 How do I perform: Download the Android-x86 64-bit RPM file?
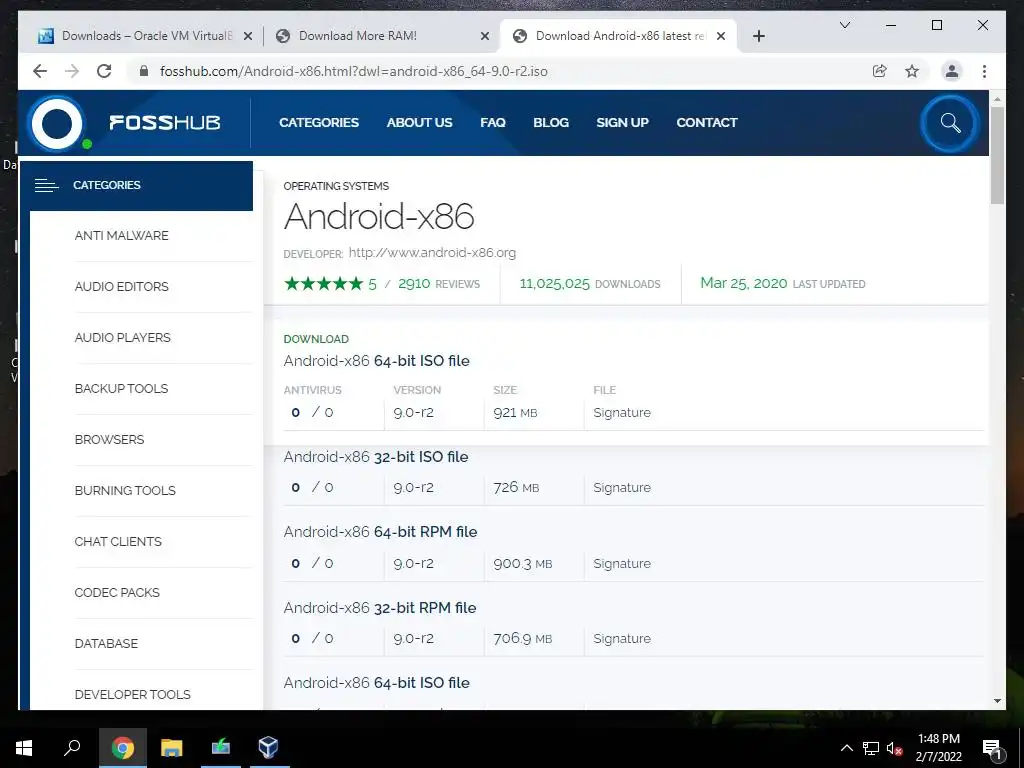[380, 532]
